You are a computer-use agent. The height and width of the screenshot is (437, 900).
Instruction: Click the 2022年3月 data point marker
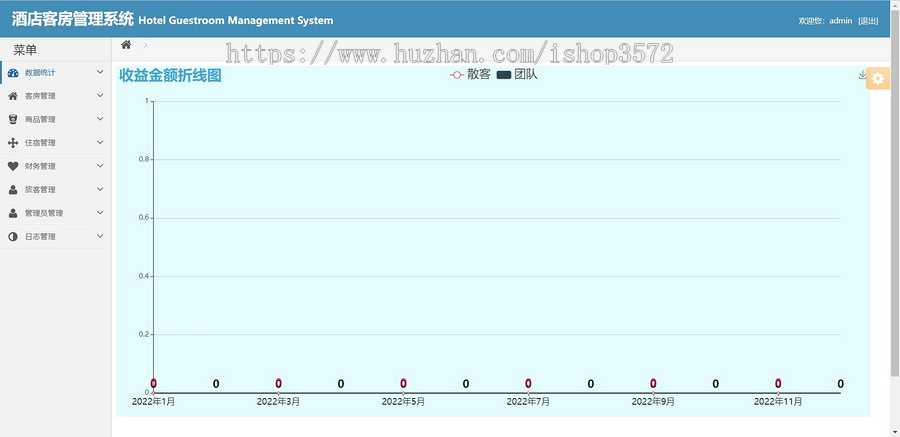click(x=278, y=393)
